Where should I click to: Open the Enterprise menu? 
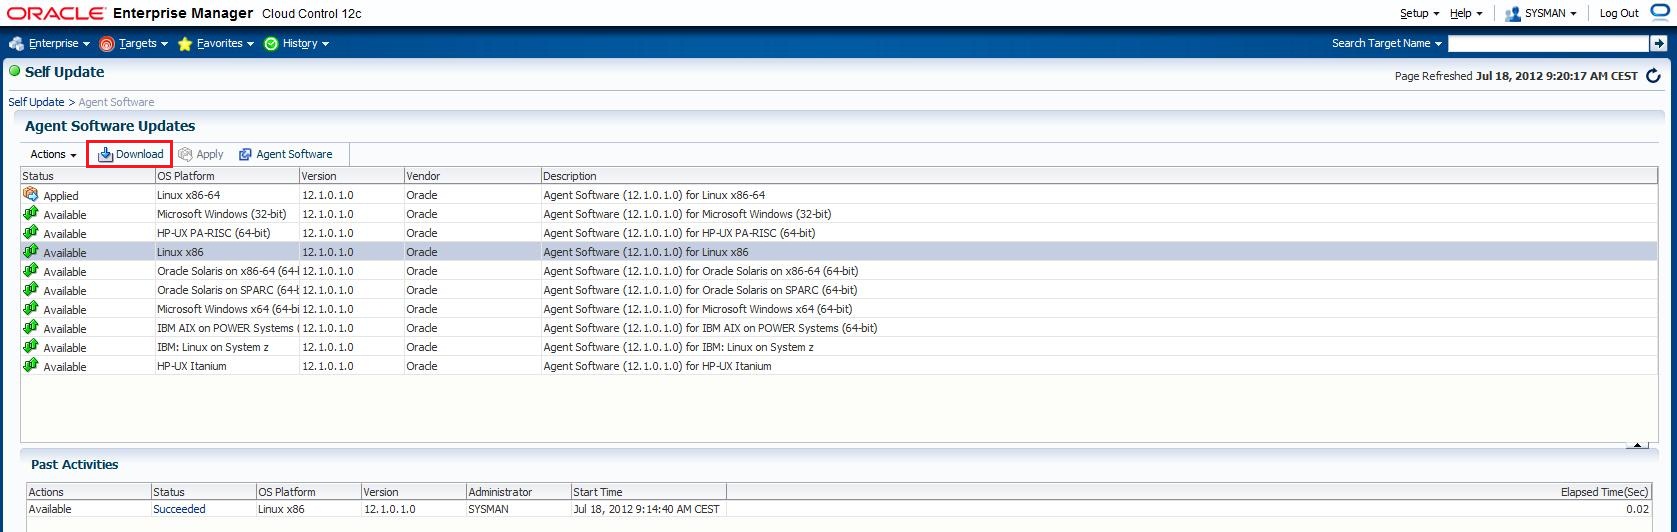tap(52, 44)
